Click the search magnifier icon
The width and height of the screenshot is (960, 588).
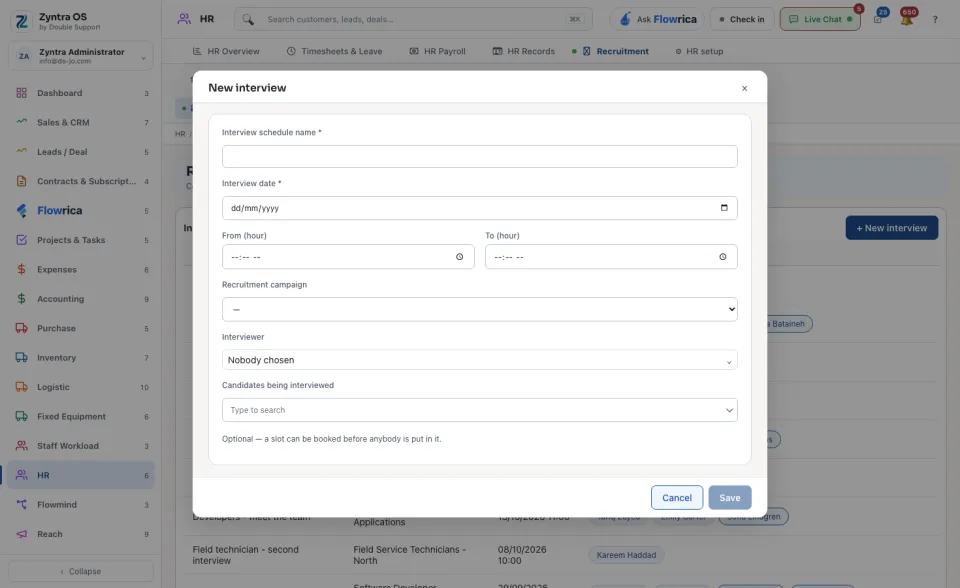248,19
